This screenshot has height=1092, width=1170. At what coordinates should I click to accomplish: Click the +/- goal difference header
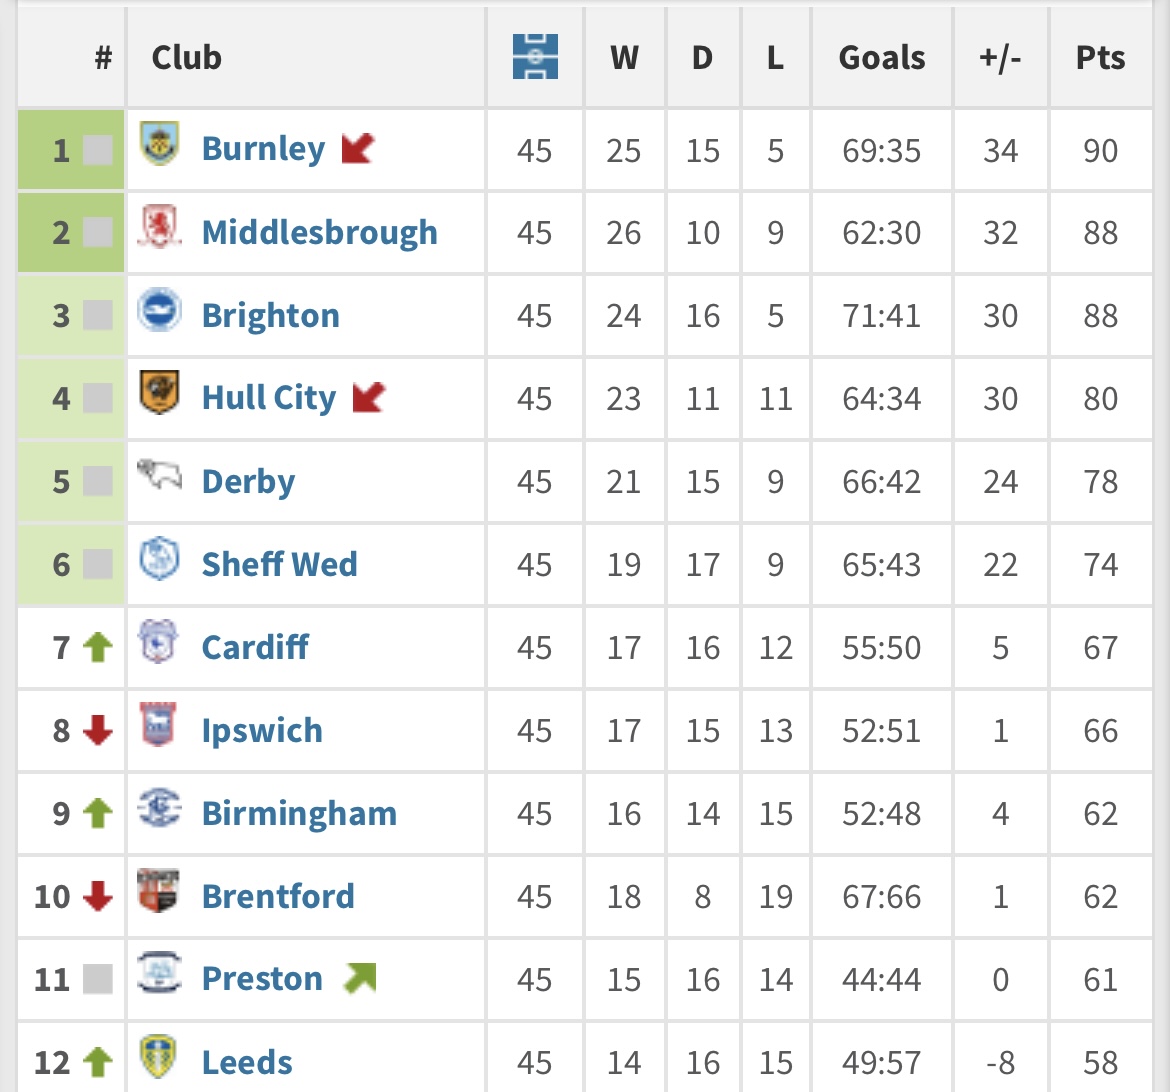click(1000, 58)
